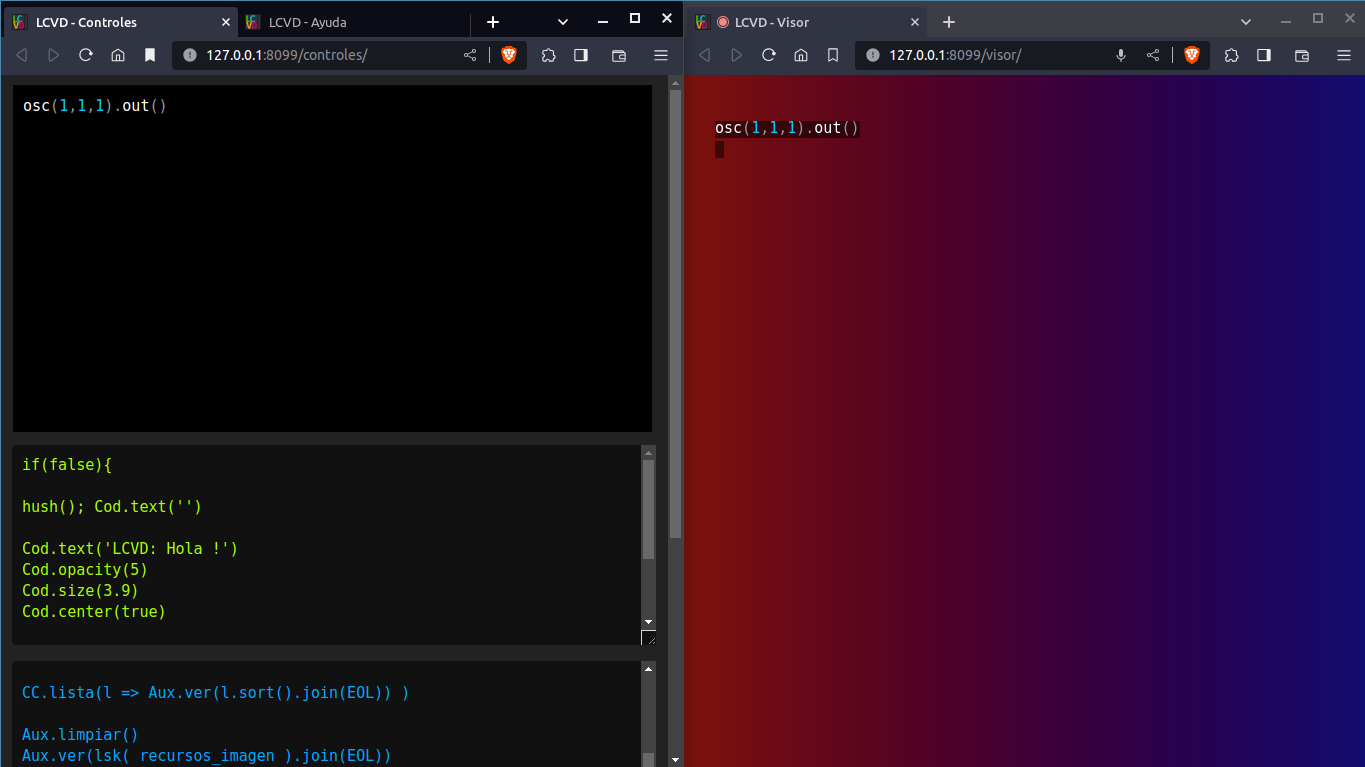Open home page in Controles window
The width and height of the screenshot is (1365, 767).
coord(118,55)
